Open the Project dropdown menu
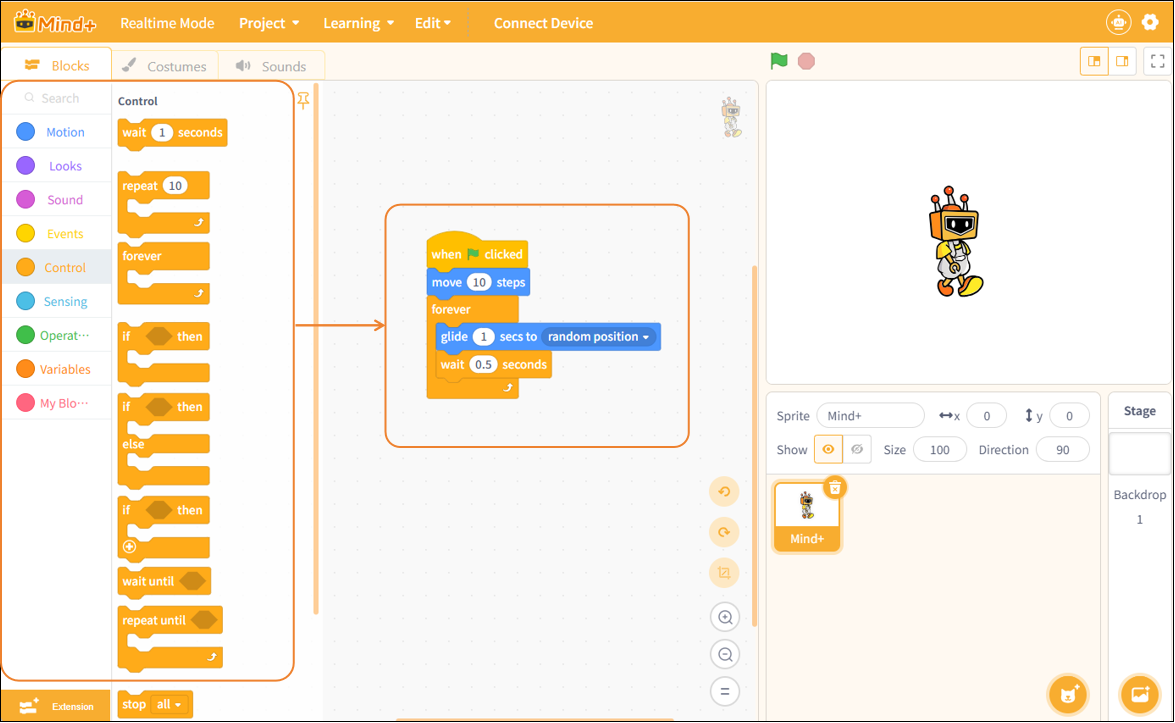 point(269,23)
